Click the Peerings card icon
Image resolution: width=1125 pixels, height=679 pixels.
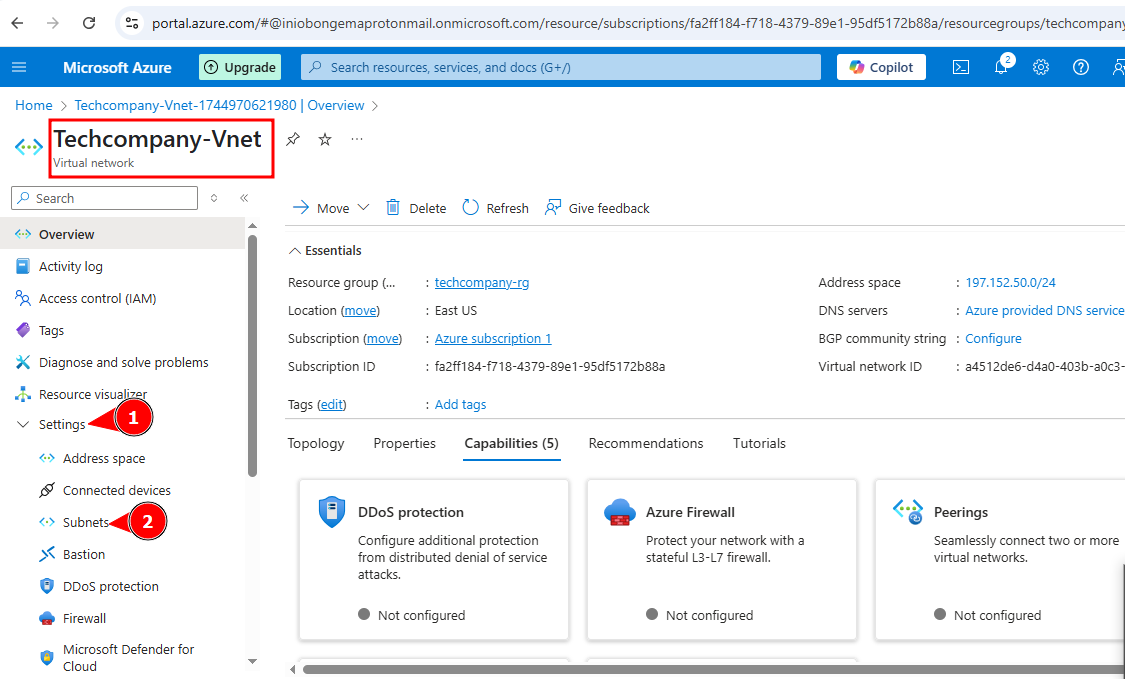(x=908, y=512)
